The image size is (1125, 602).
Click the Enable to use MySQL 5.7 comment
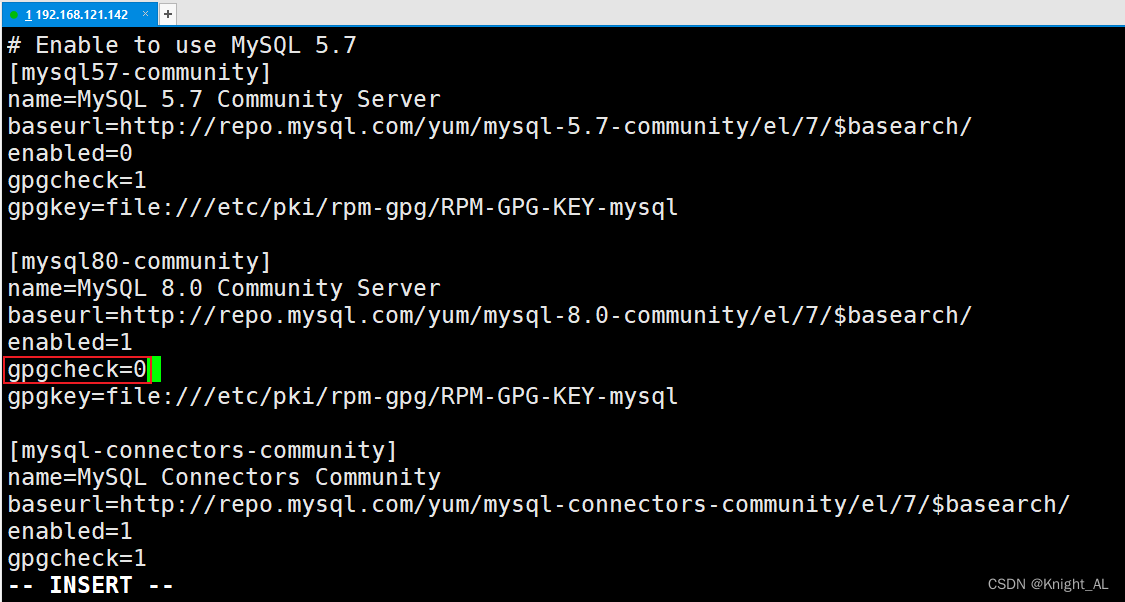click(180, 44)
